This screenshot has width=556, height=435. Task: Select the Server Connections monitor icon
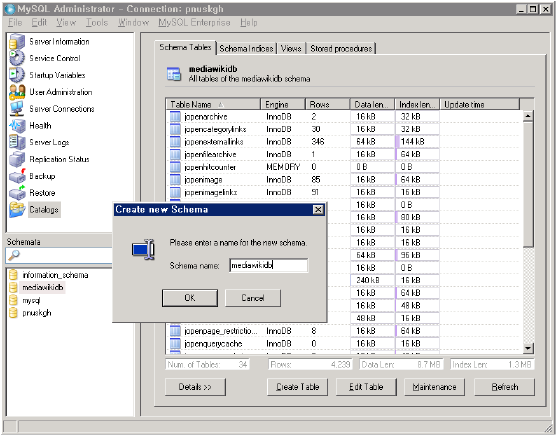tap(17, 108)
